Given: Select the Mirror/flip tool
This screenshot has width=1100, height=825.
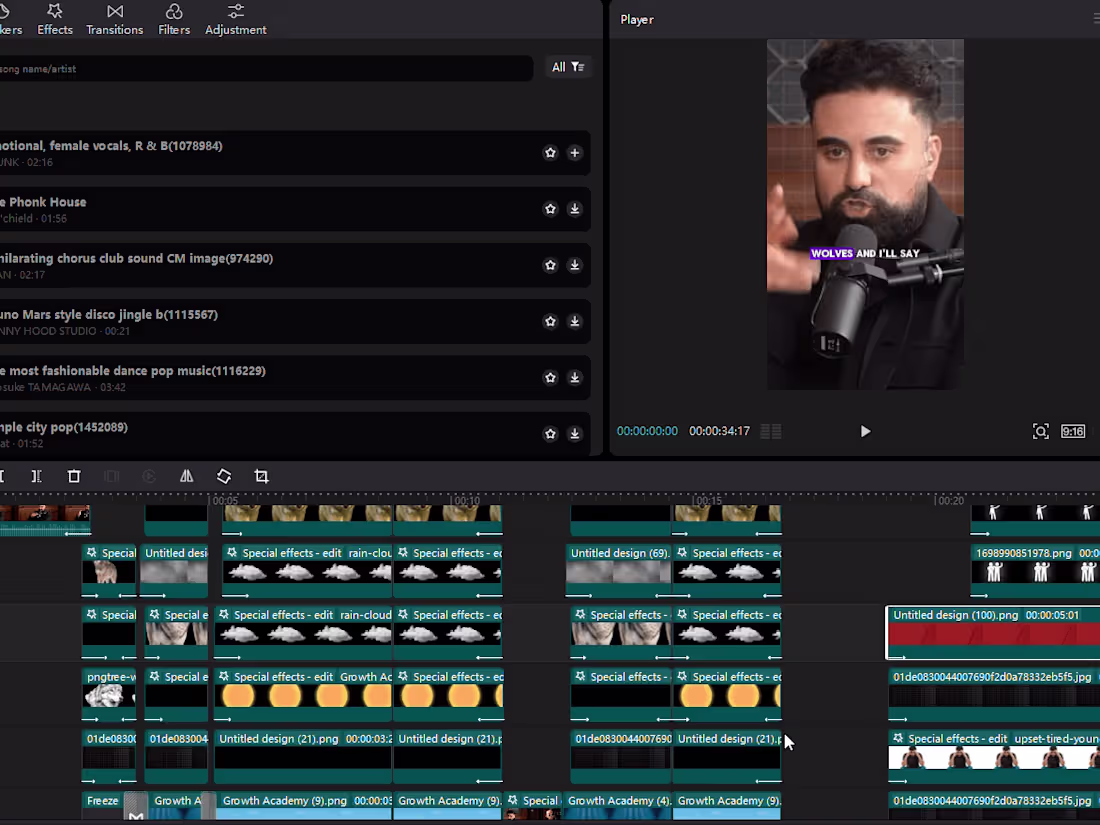Looking at the screenshot, I should point(186,476).
